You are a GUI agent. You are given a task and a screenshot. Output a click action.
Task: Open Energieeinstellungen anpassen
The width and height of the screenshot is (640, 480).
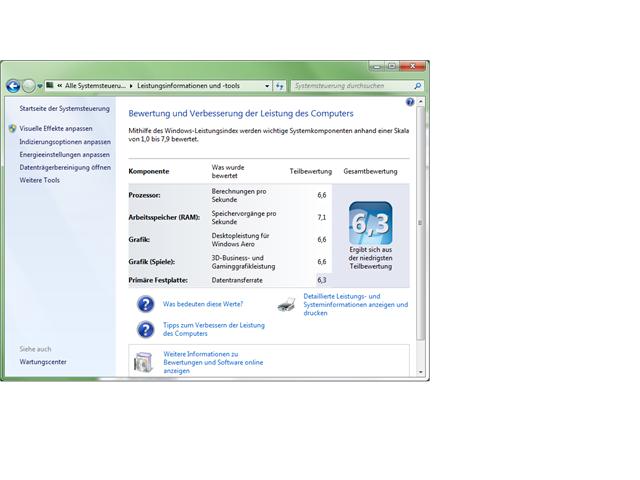pyautogui.click(x=64, y=155)
